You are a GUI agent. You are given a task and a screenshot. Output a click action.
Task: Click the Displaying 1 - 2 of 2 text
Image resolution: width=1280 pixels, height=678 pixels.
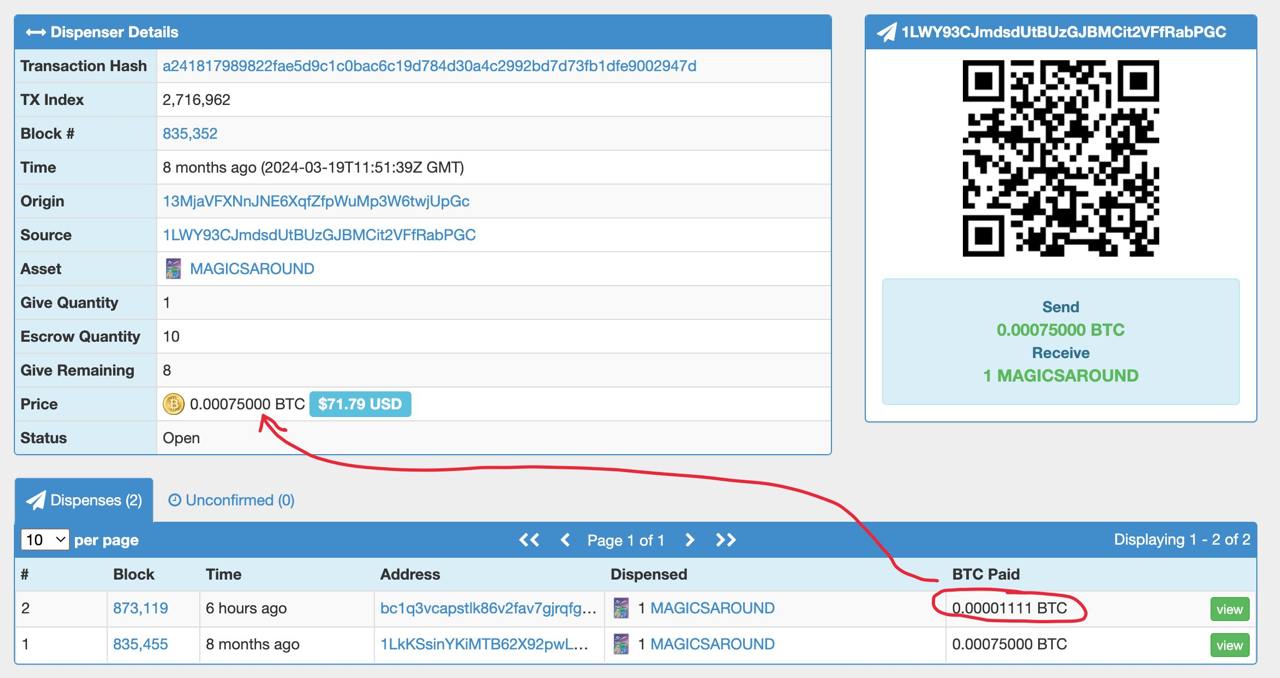1182,540
